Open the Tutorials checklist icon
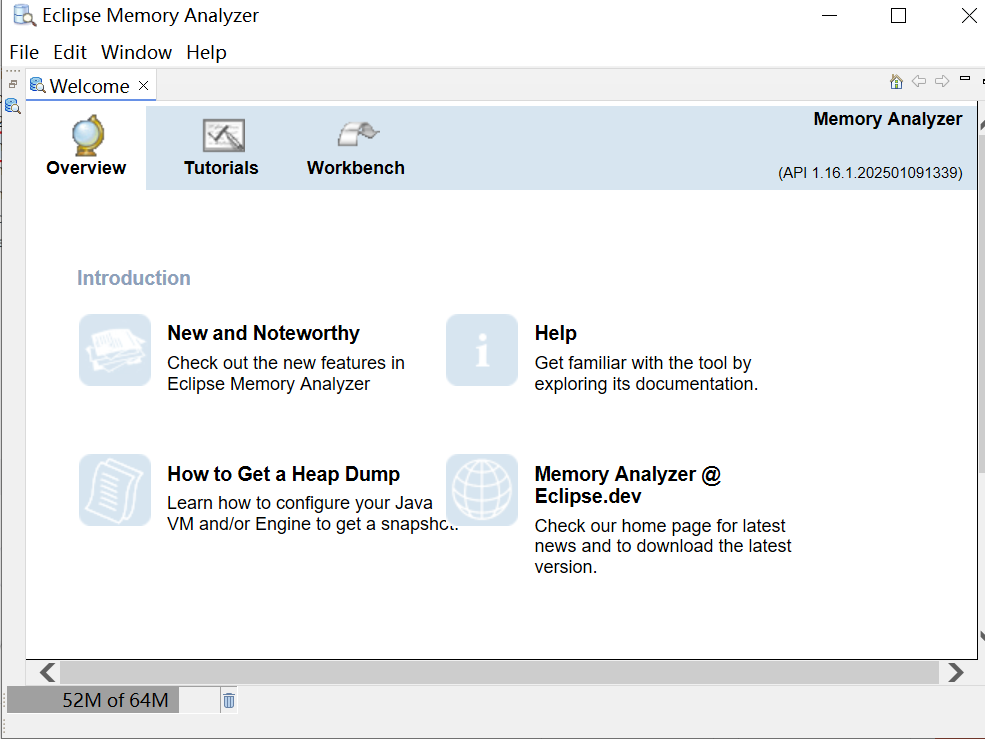This screenshot has height=739, width=985. [x=224, y=135]
